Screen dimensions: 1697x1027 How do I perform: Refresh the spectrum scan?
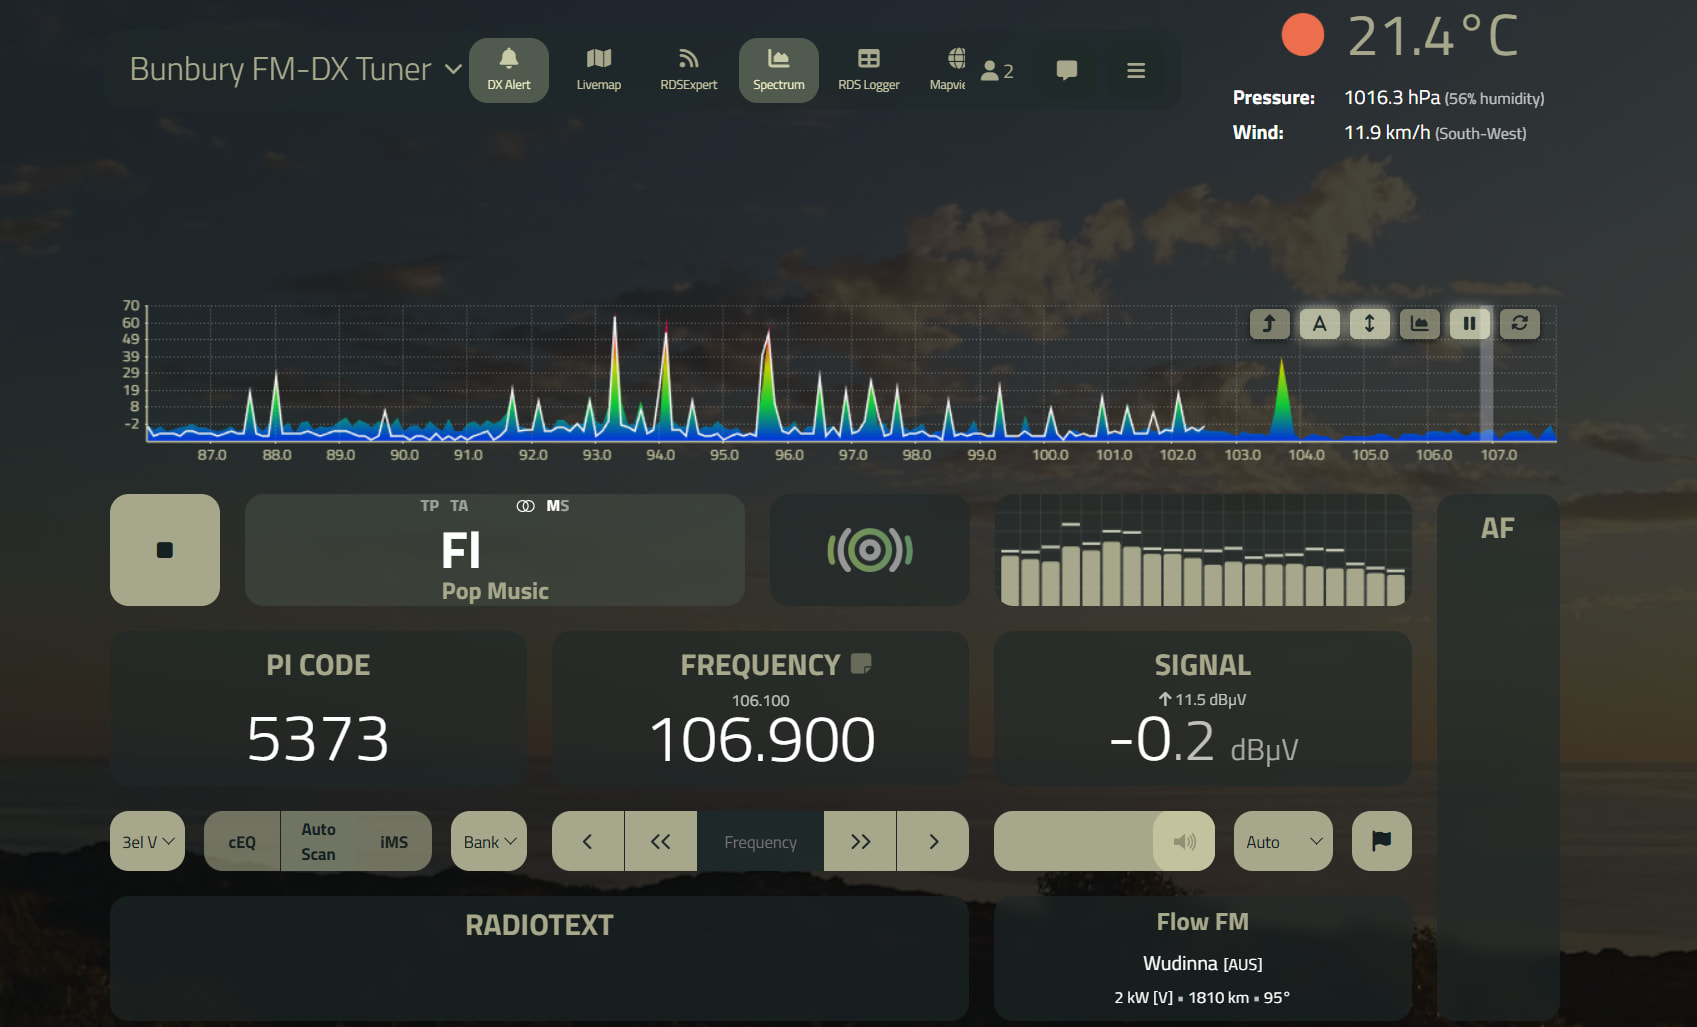1519,323
